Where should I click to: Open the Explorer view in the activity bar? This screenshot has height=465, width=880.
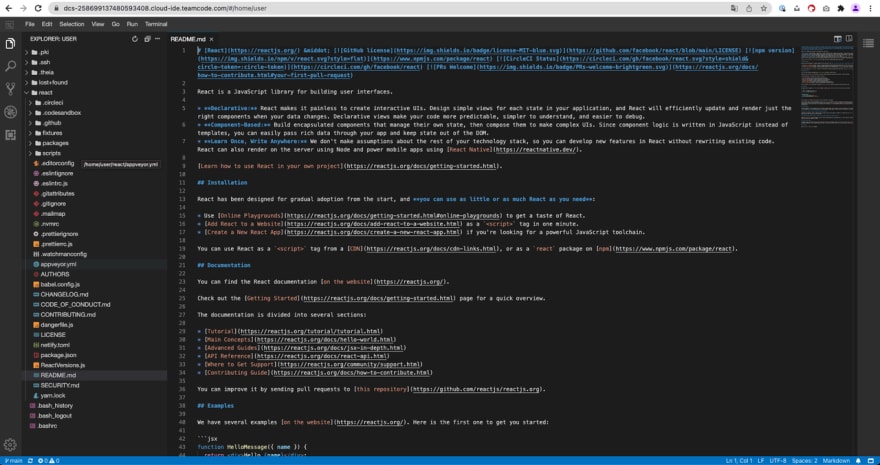[10, 44]
